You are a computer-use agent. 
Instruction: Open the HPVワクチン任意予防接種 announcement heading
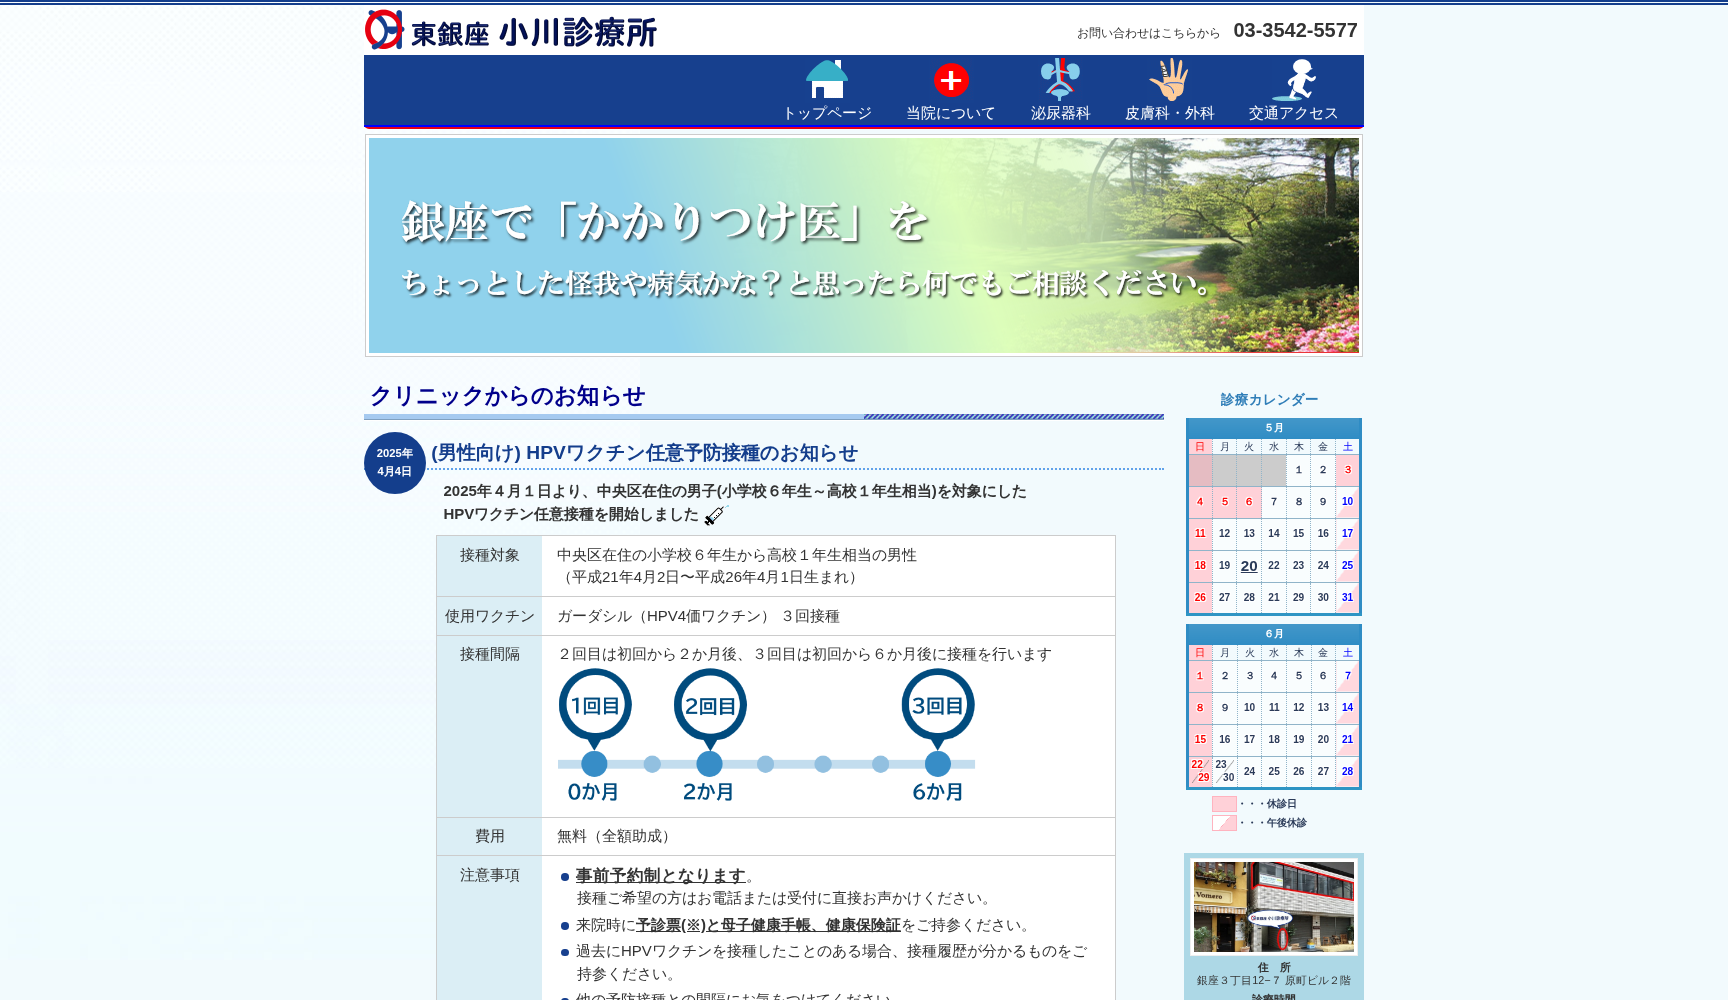click(x=643, y=453)
